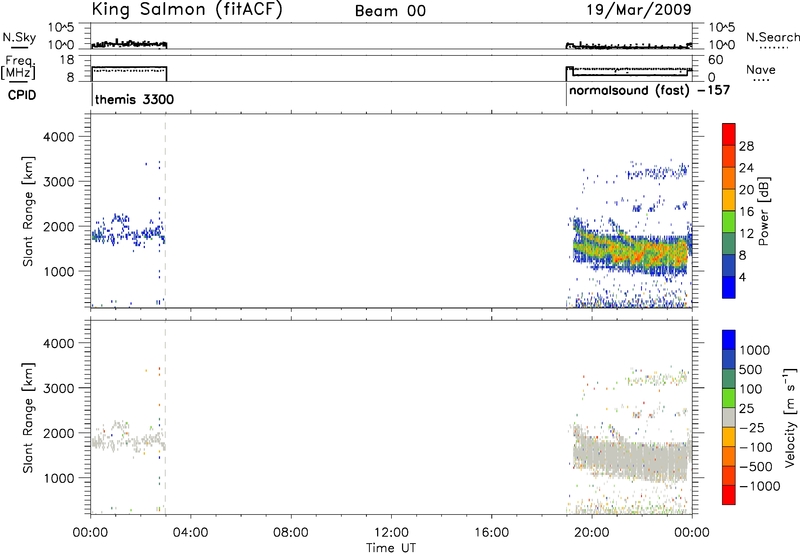The height and width of the screenshot is (554, 800).
Task: Click the 'N.Sky' legend label
Action: pos(19,37)
